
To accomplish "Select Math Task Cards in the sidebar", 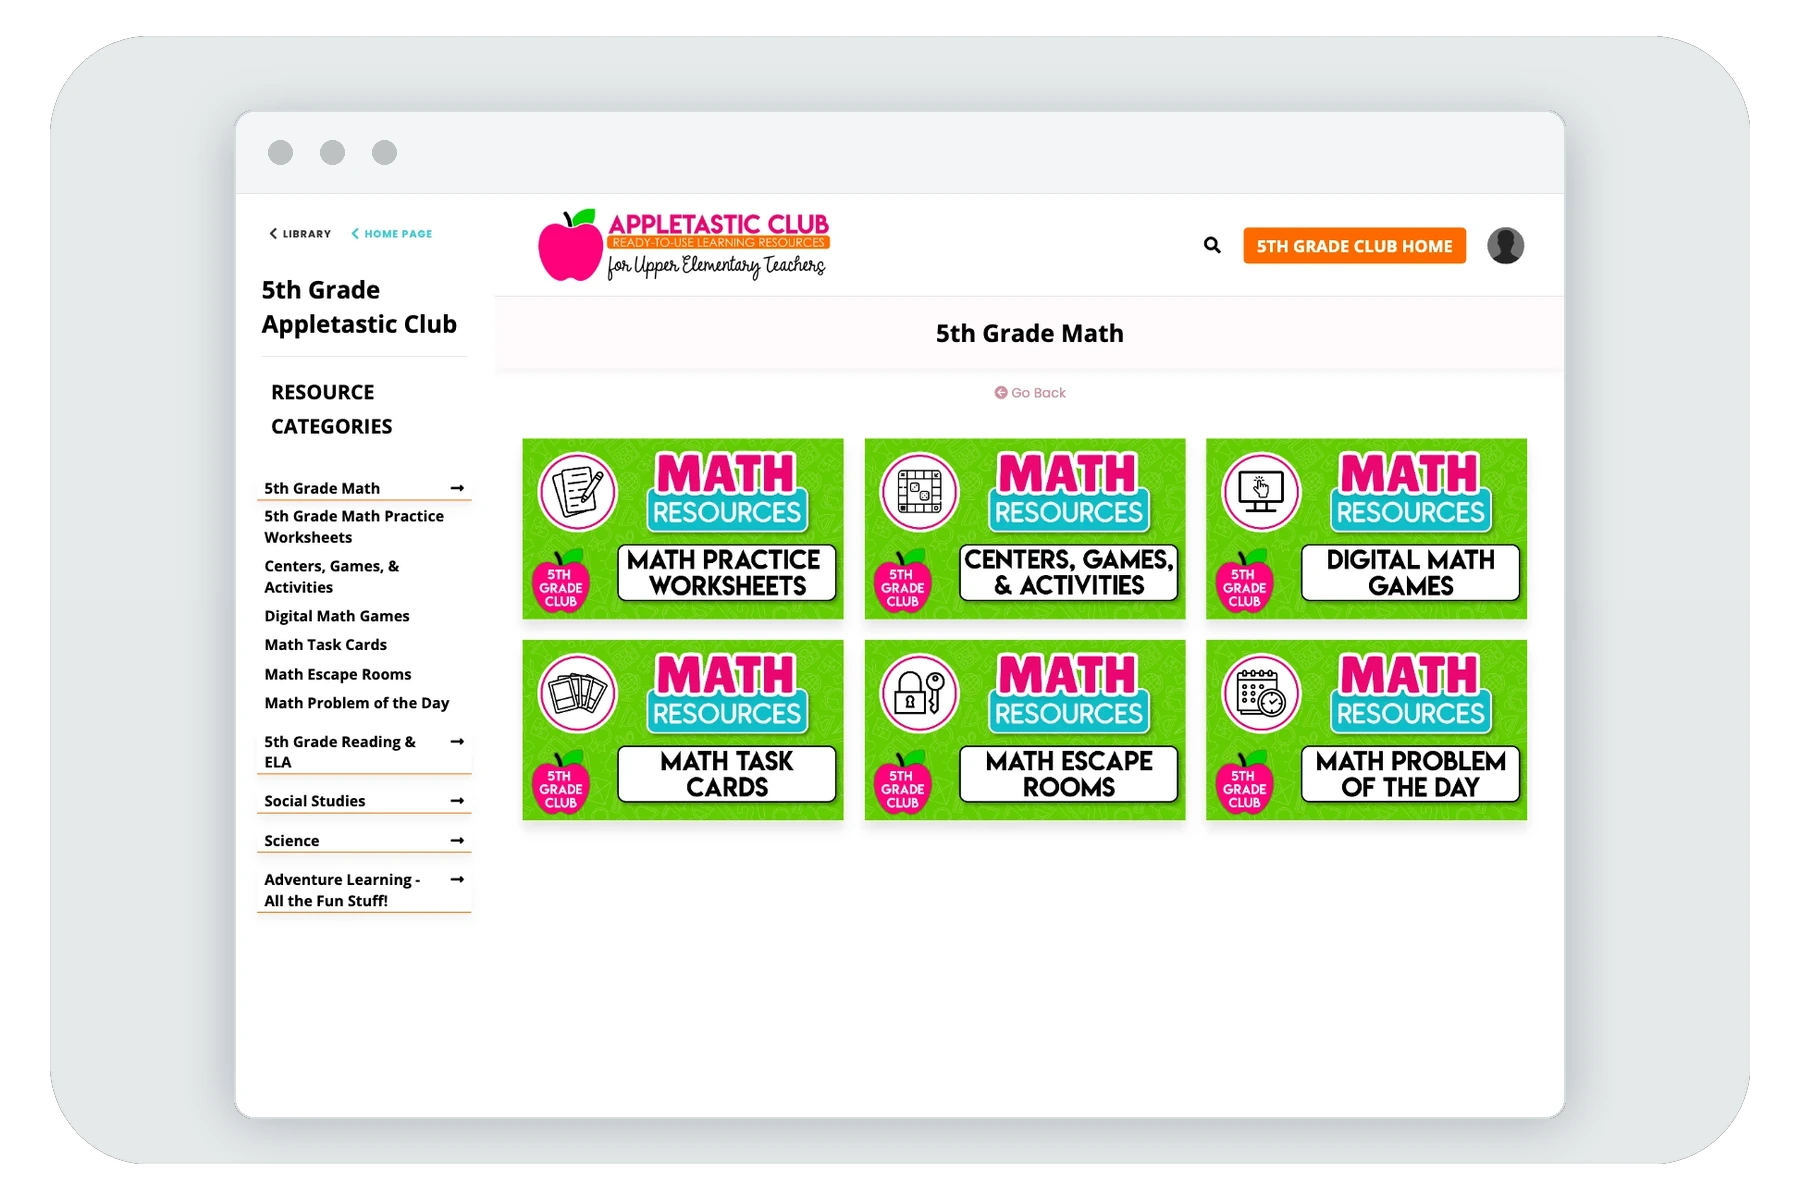I will pyautogui.click(x=326, y=645).
